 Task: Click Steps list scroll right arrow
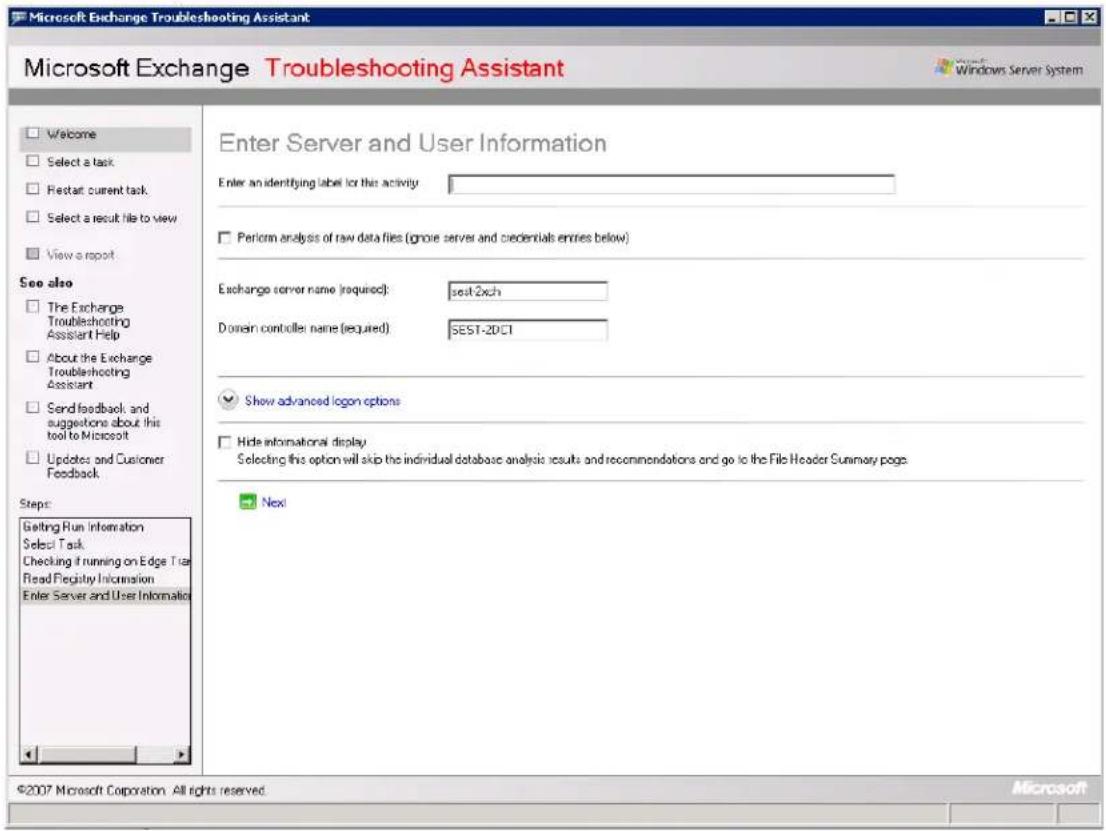coord(182,755)
